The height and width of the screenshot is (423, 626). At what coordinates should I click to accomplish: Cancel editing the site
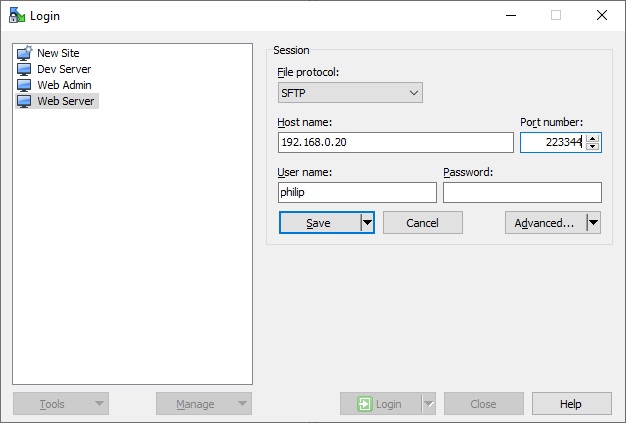click(x=423, y=223)
